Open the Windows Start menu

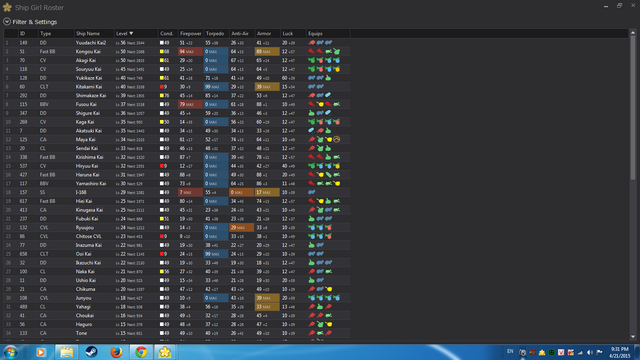pyautogui.click(x=10, y=352)
